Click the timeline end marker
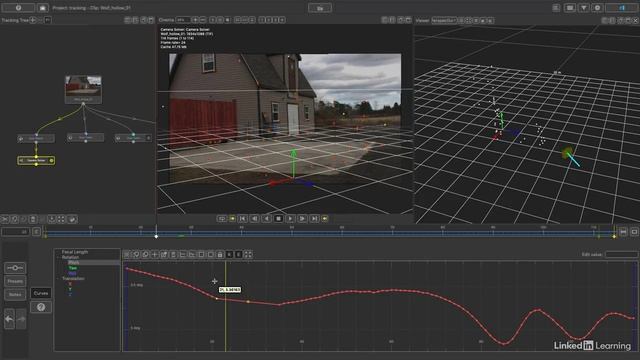The height and width of the screenshot is (360, 640). 614,236
